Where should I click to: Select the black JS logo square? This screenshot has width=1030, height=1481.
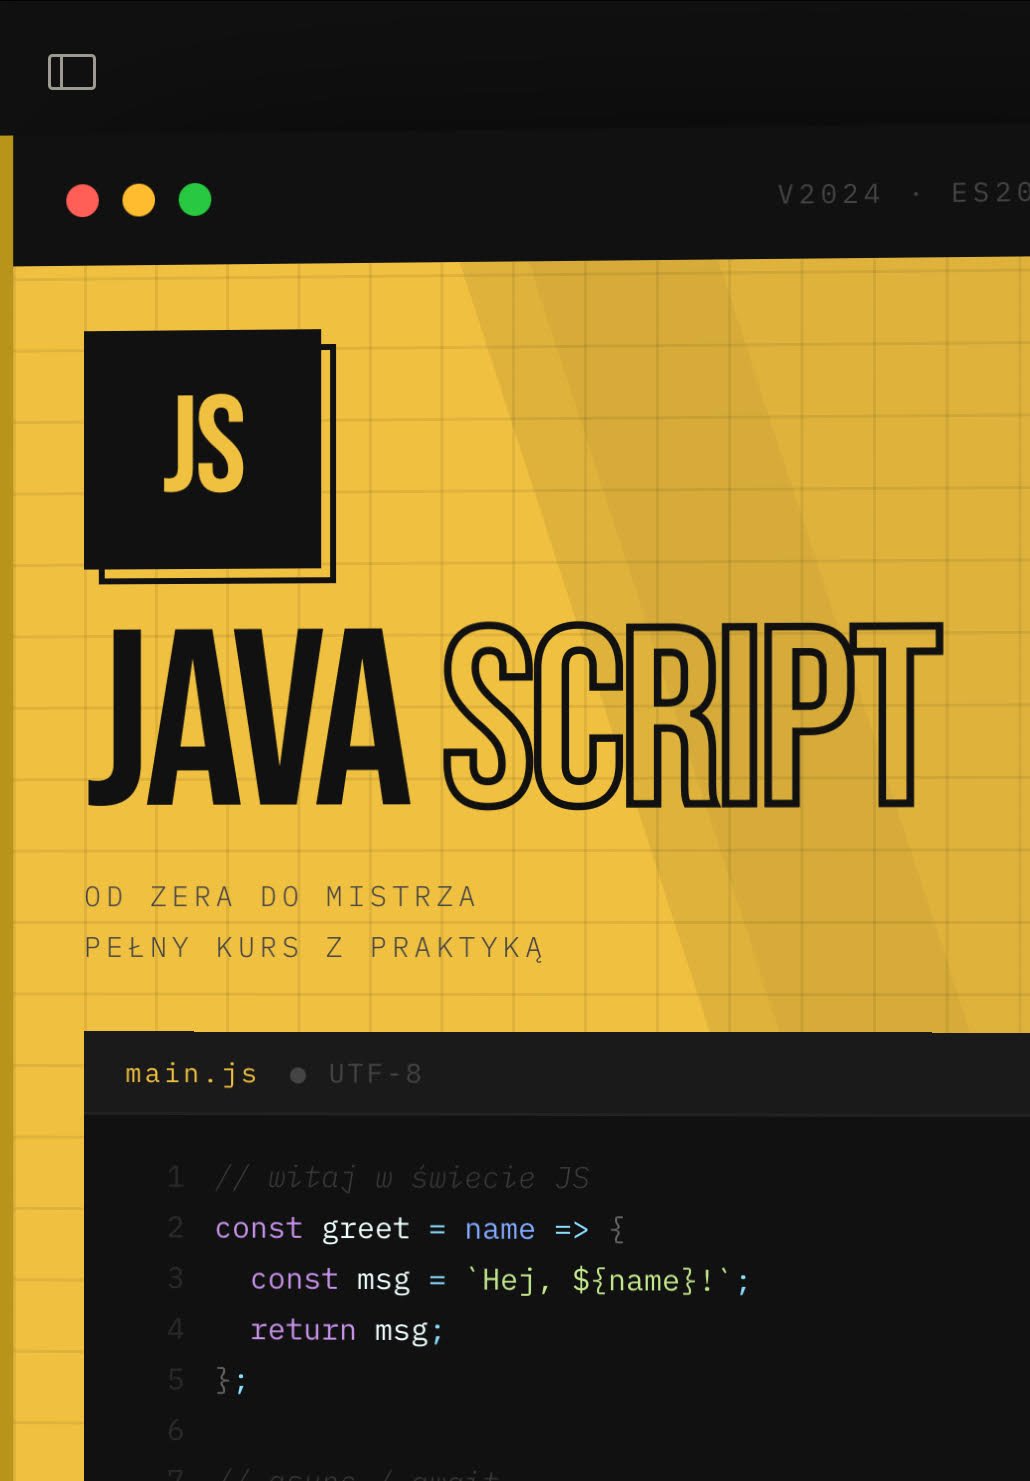(203, 448)
